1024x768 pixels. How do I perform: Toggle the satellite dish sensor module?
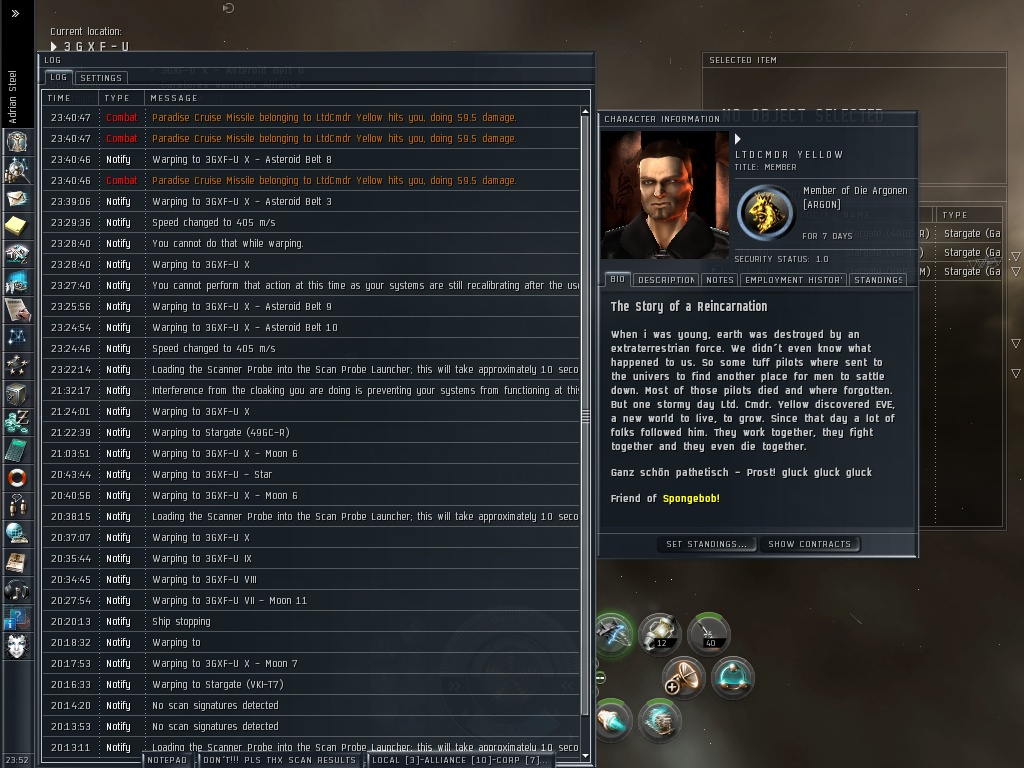pos(684,677)
